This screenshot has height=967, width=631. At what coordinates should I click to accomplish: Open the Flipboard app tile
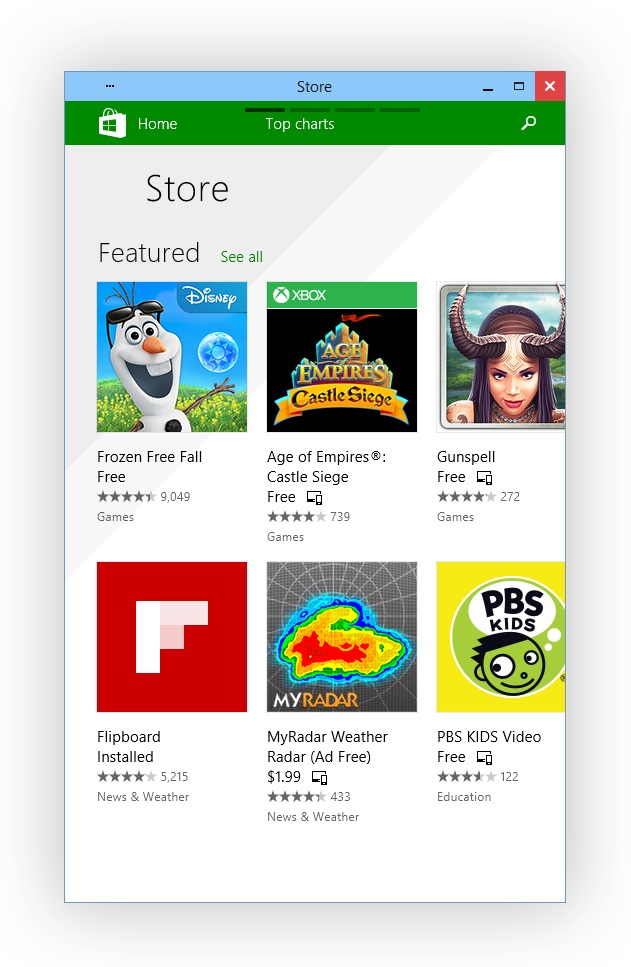click(172, 637)
